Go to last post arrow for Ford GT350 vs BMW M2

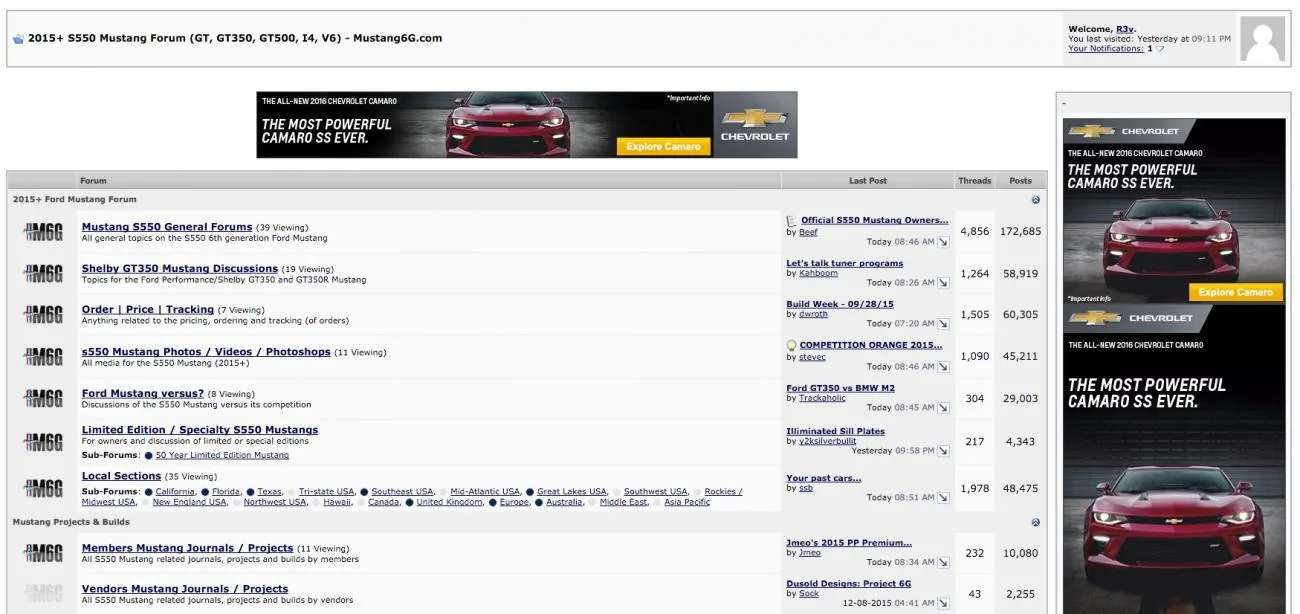[x=943, y=408]
